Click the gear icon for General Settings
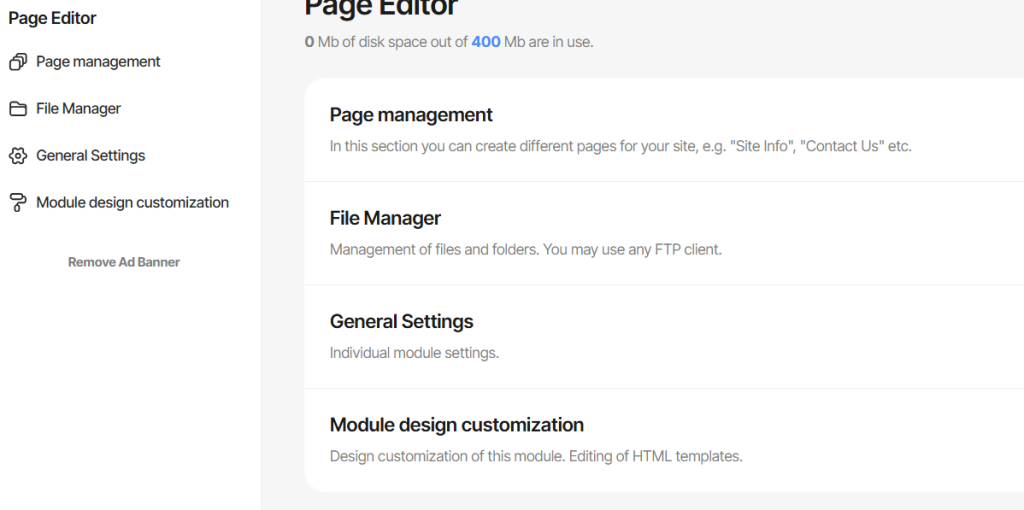 pyautogui.click(x=18, y=156)
